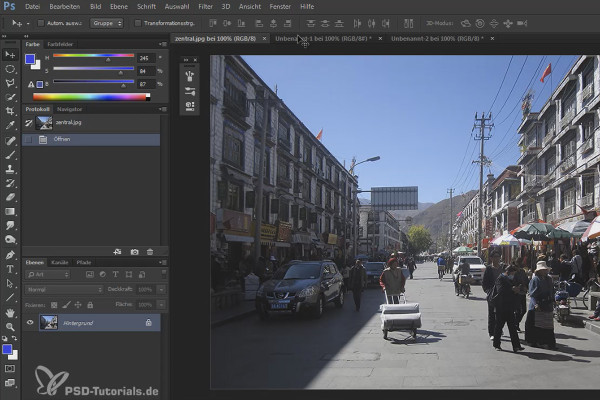Open the Ebene menu
The image size is (600, 400).
point(119,7)
